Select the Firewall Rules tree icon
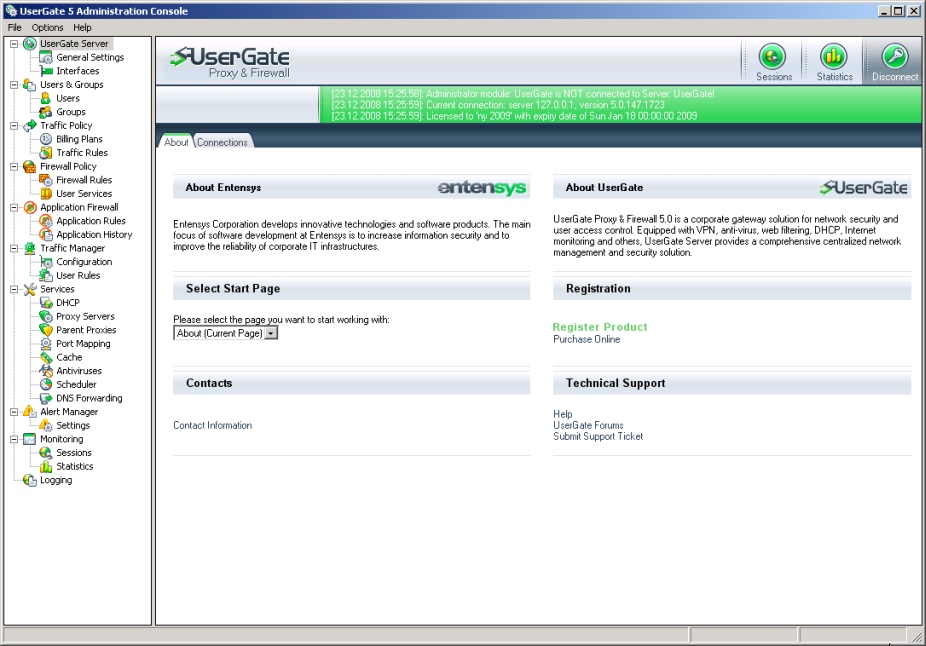This screenshot has height=646, width=926. coord(46,180)
